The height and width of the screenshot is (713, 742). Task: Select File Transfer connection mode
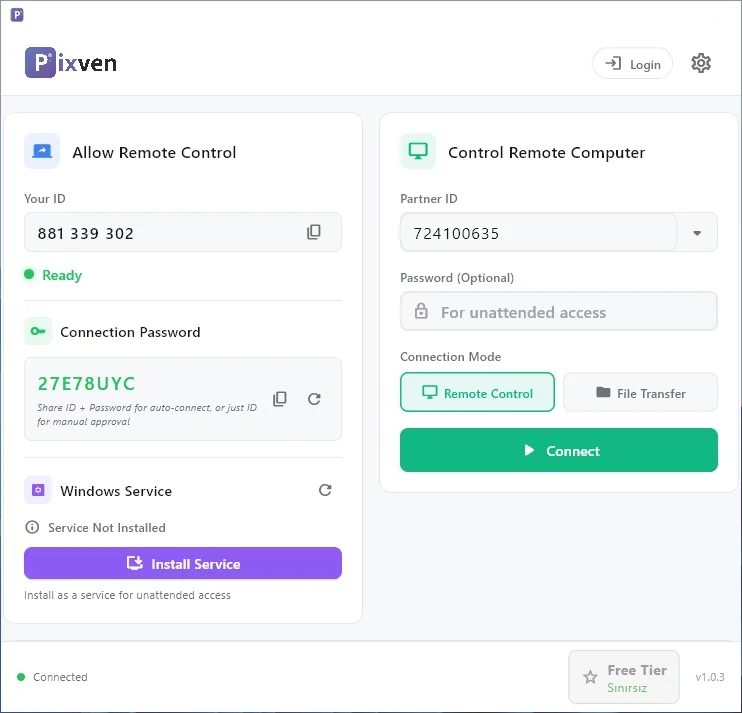click(640, 392)
